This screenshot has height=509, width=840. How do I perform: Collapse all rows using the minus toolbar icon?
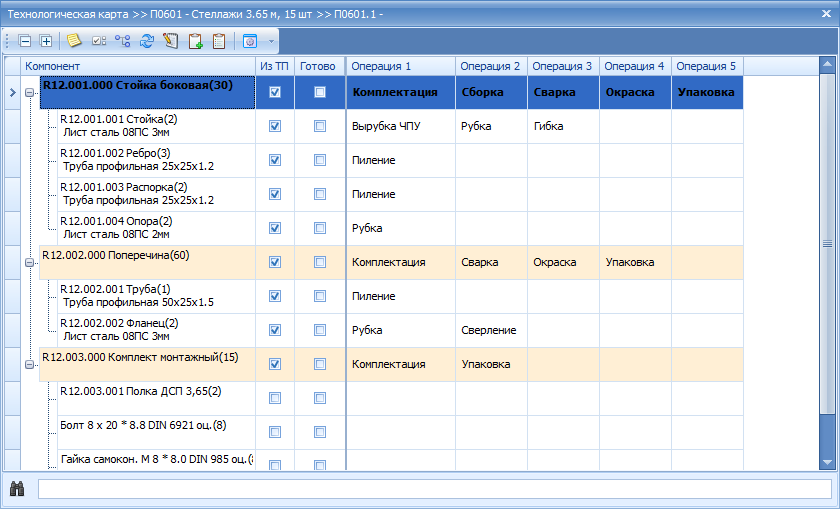[x=25, y=41]
